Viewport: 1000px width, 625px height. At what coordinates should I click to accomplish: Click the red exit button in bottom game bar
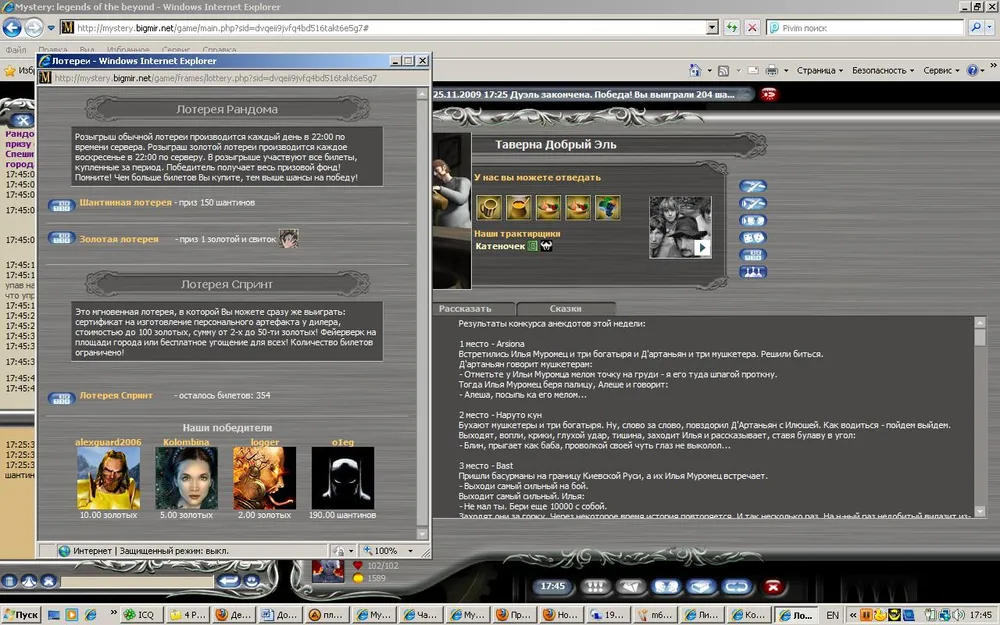[x=772, y=586]
